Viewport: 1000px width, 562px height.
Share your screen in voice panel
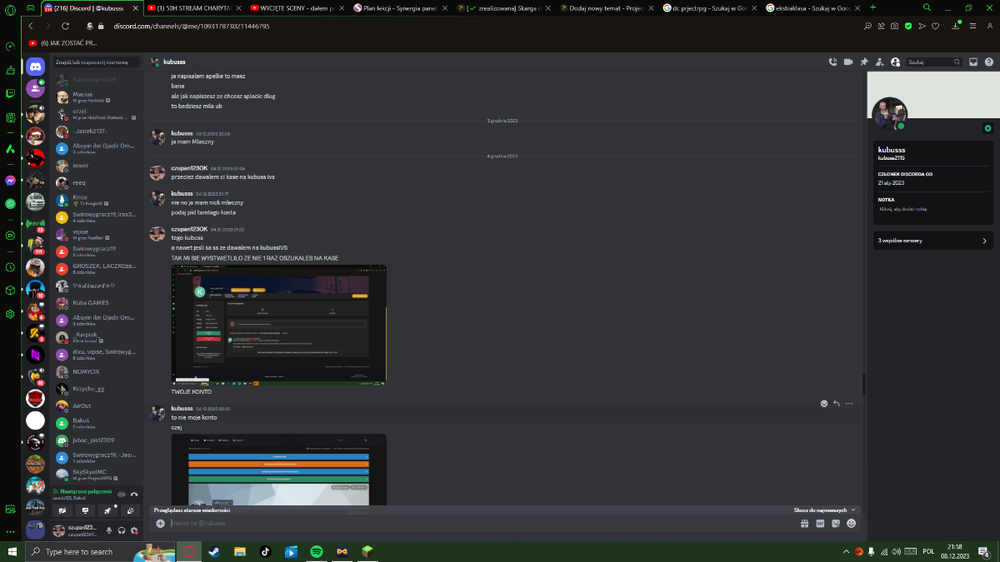click(x=85, y=511)
